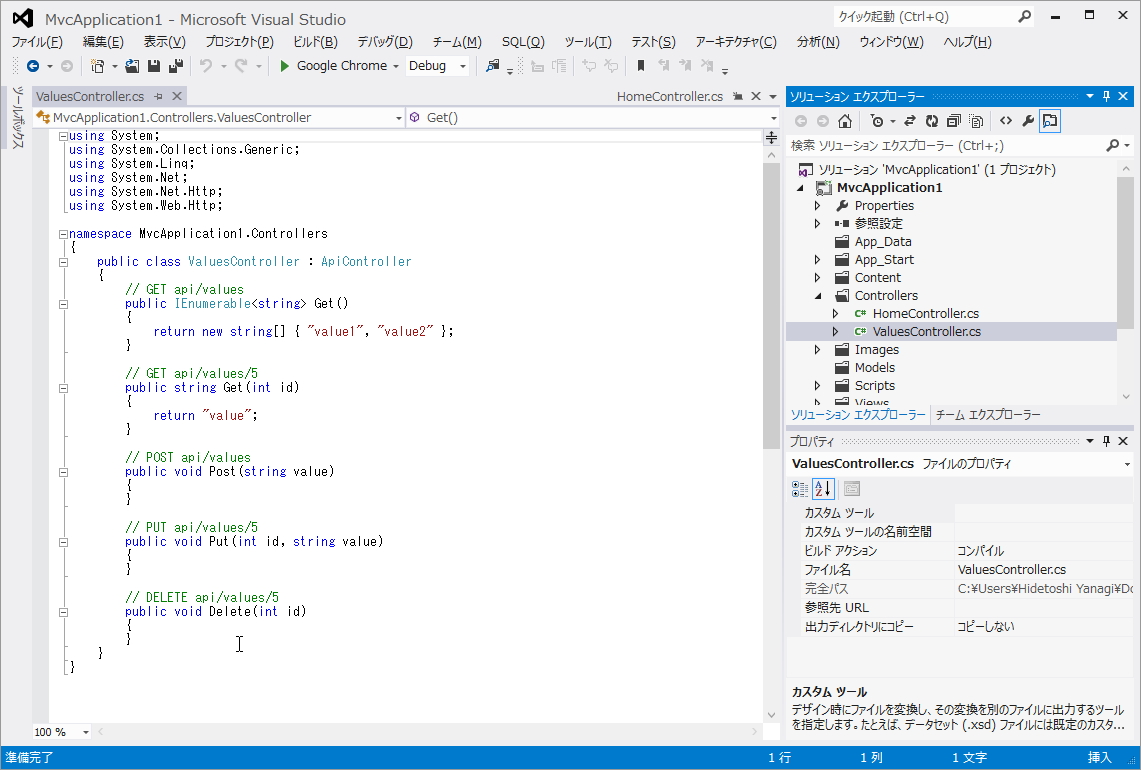The height and width of the screenshot is (770, 1141).
Task: Click the Navigate Backward arrow in the main toolbar
Action: [x=33, y=66]
